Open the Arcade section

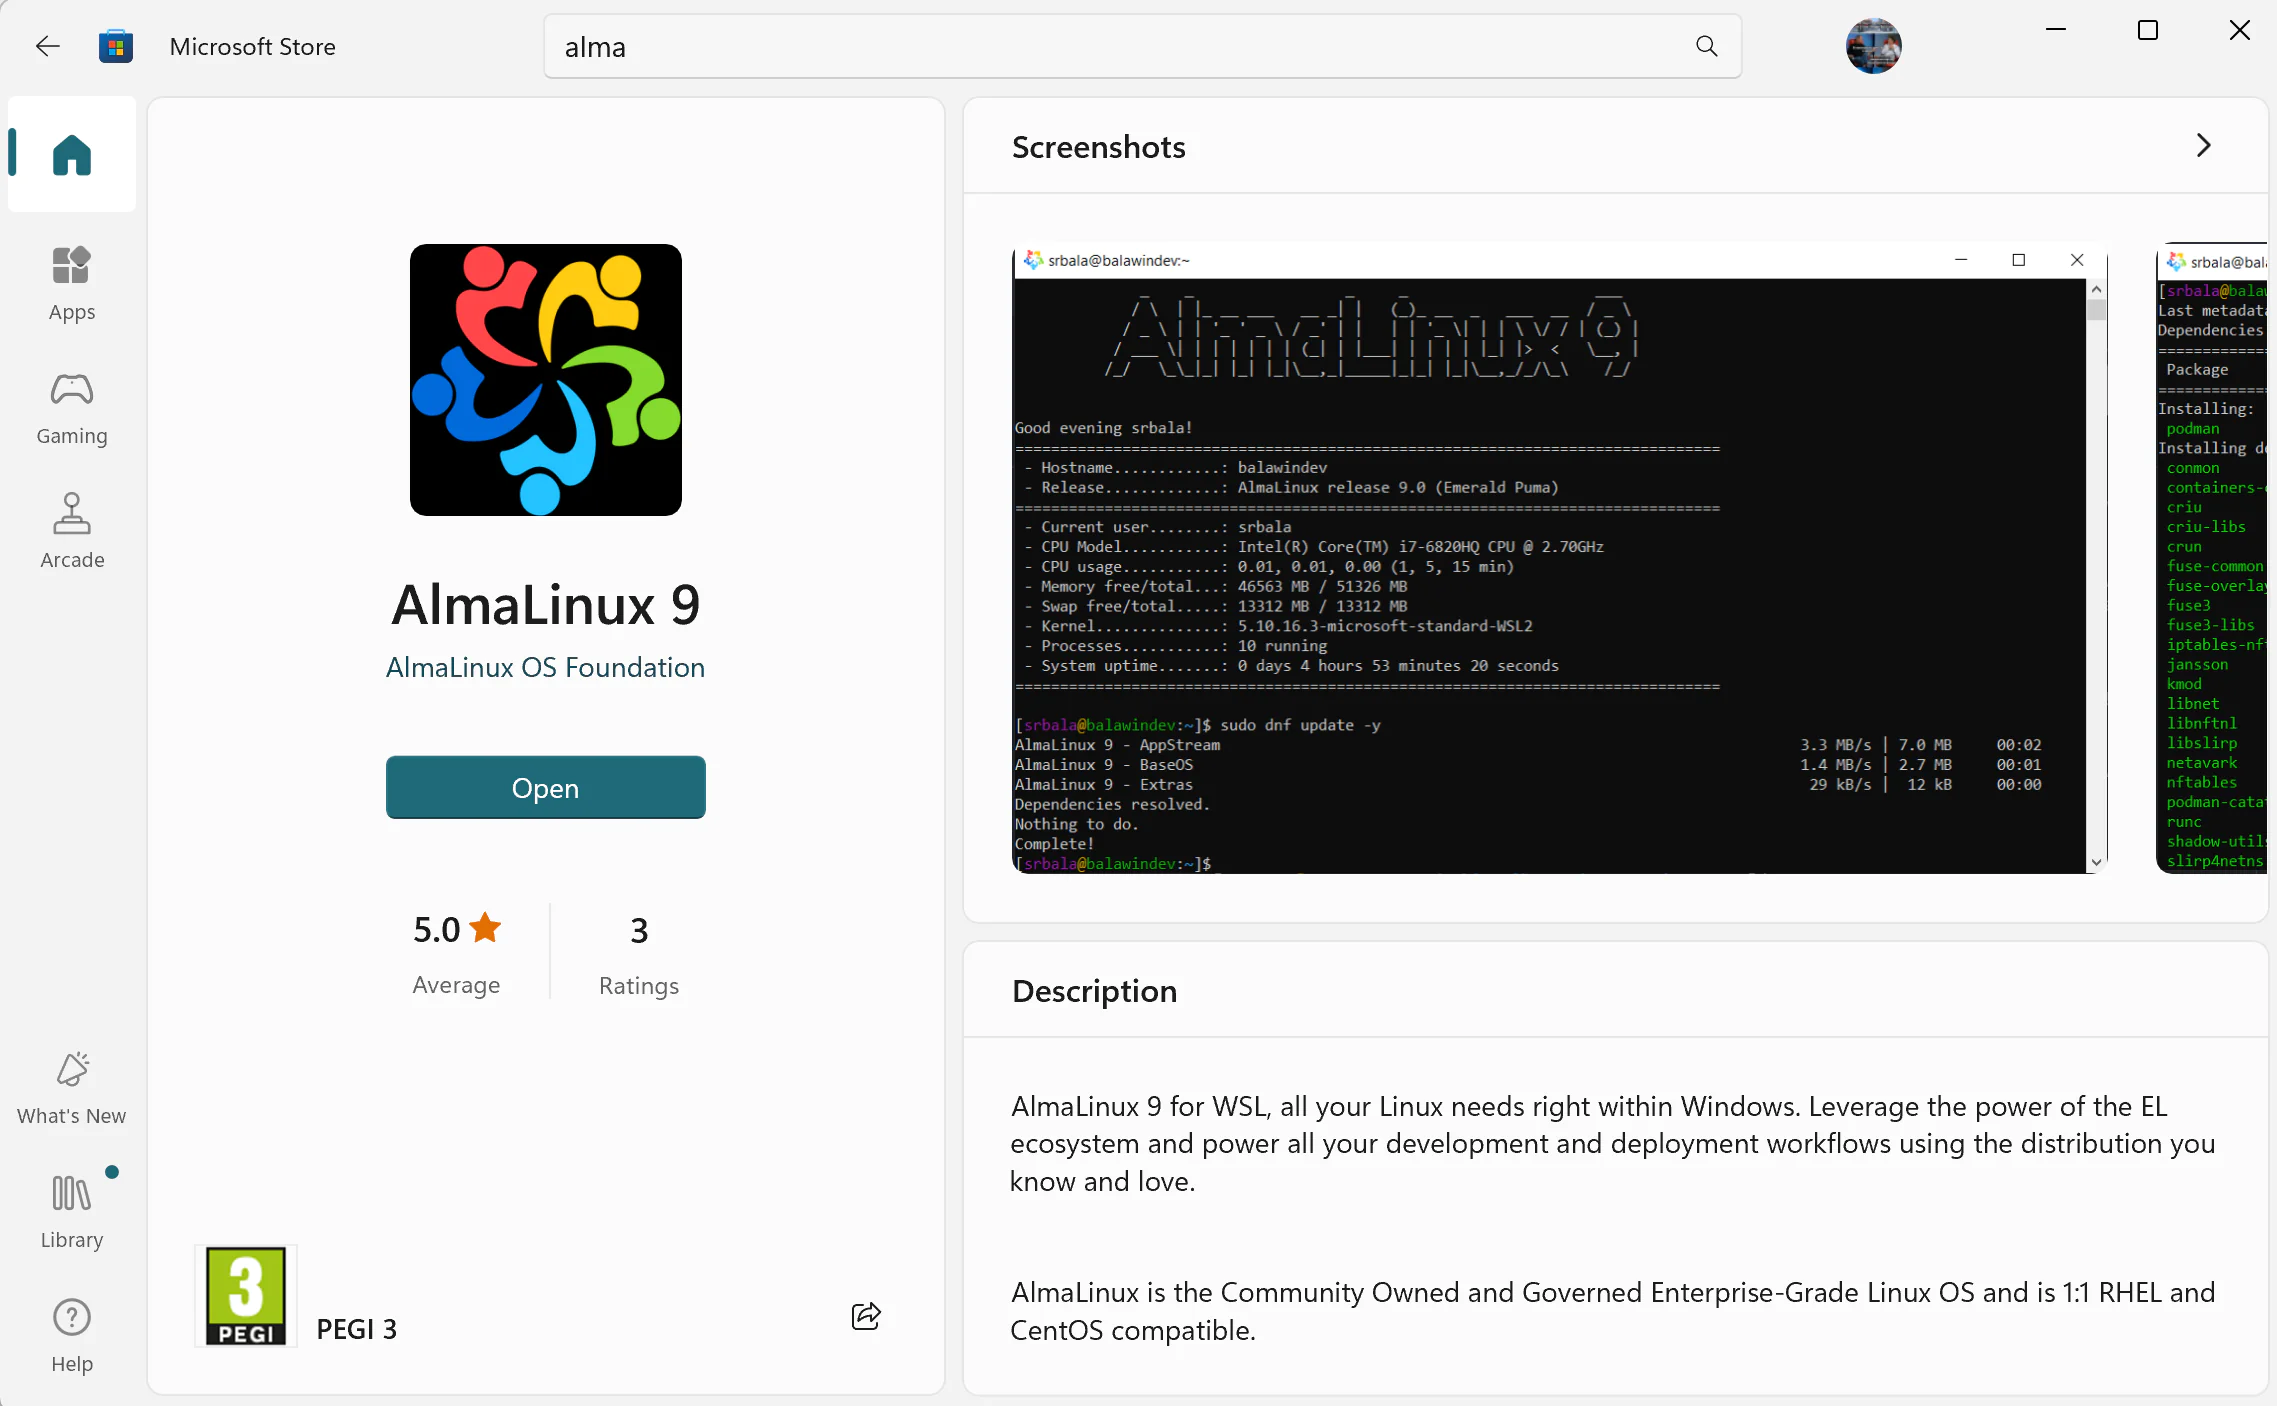click(72, 531)
